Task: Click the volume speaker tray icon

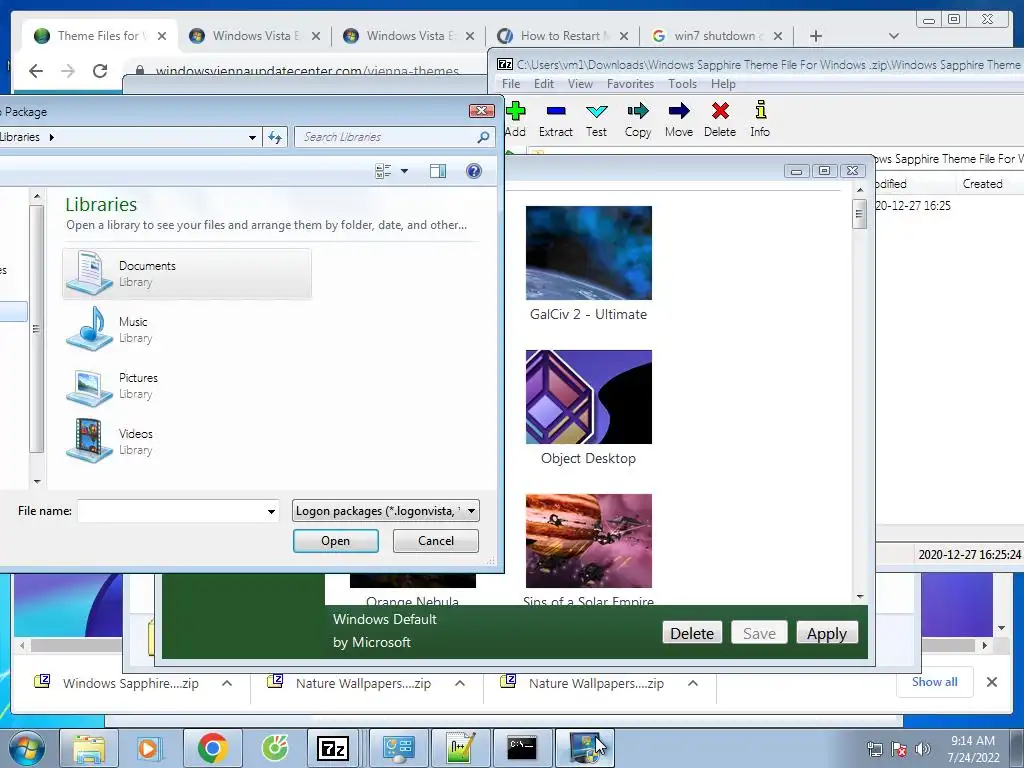Action: coord(923,750)
